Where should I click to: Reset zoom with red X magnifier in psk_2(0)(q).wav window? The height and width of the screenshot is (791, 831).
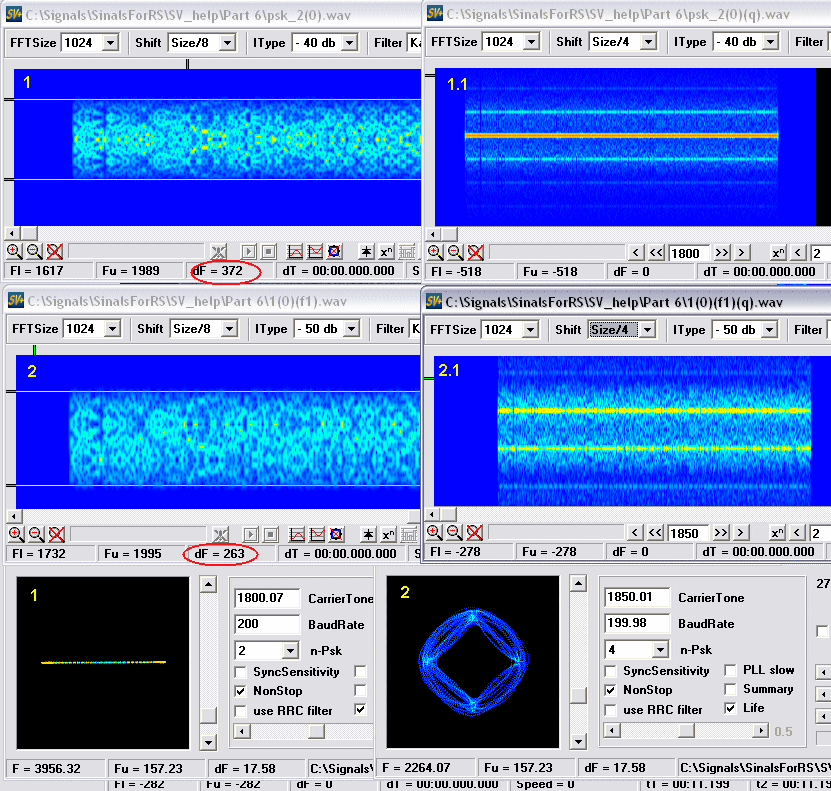point(476,252)
